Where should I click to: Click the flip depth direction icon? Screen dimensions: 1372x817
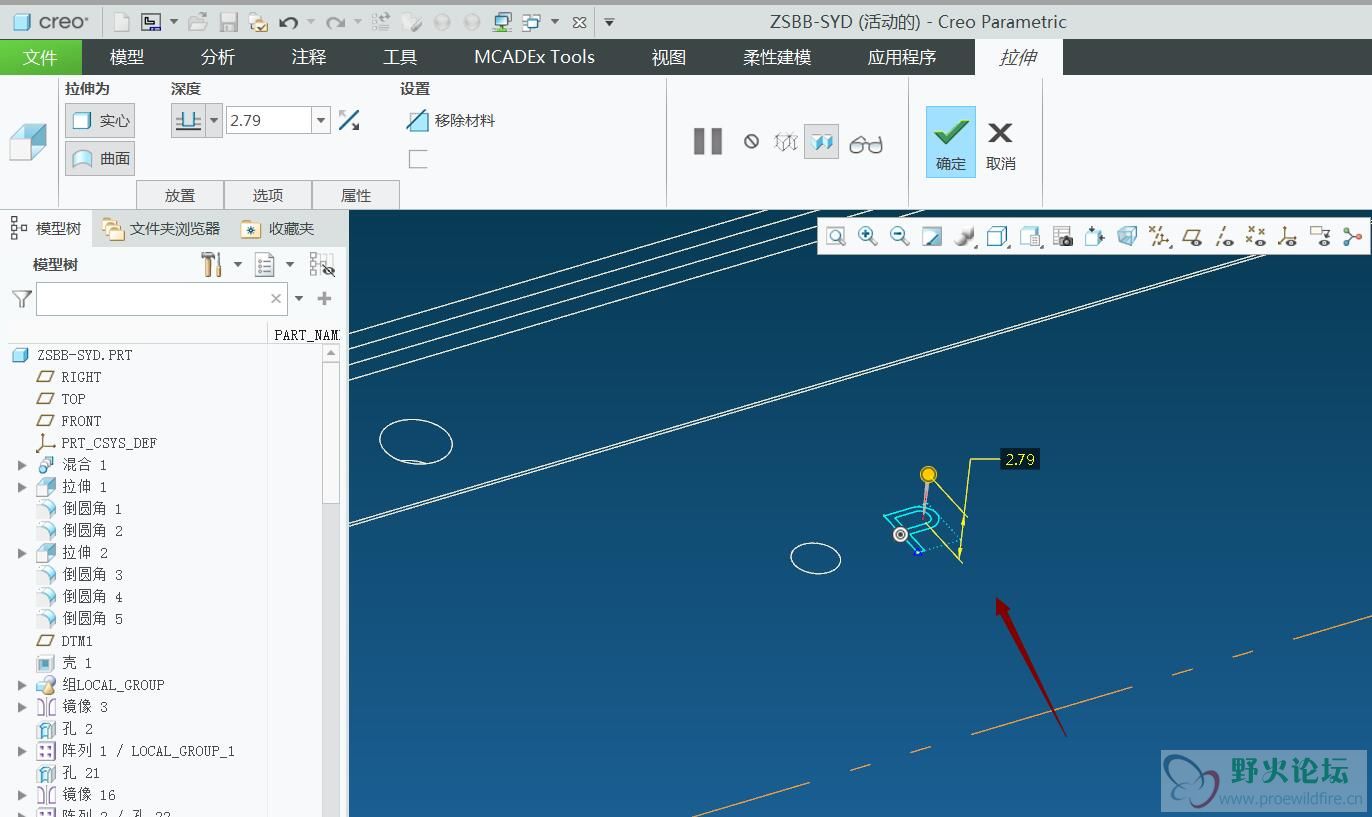349,120
